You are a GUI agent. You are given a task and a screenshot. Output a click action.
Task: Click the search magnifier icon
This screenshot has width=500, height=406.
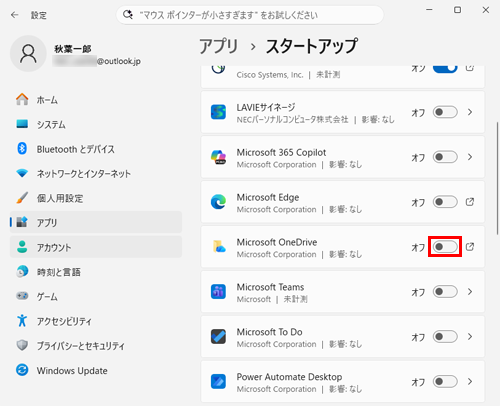coord(127,15)
